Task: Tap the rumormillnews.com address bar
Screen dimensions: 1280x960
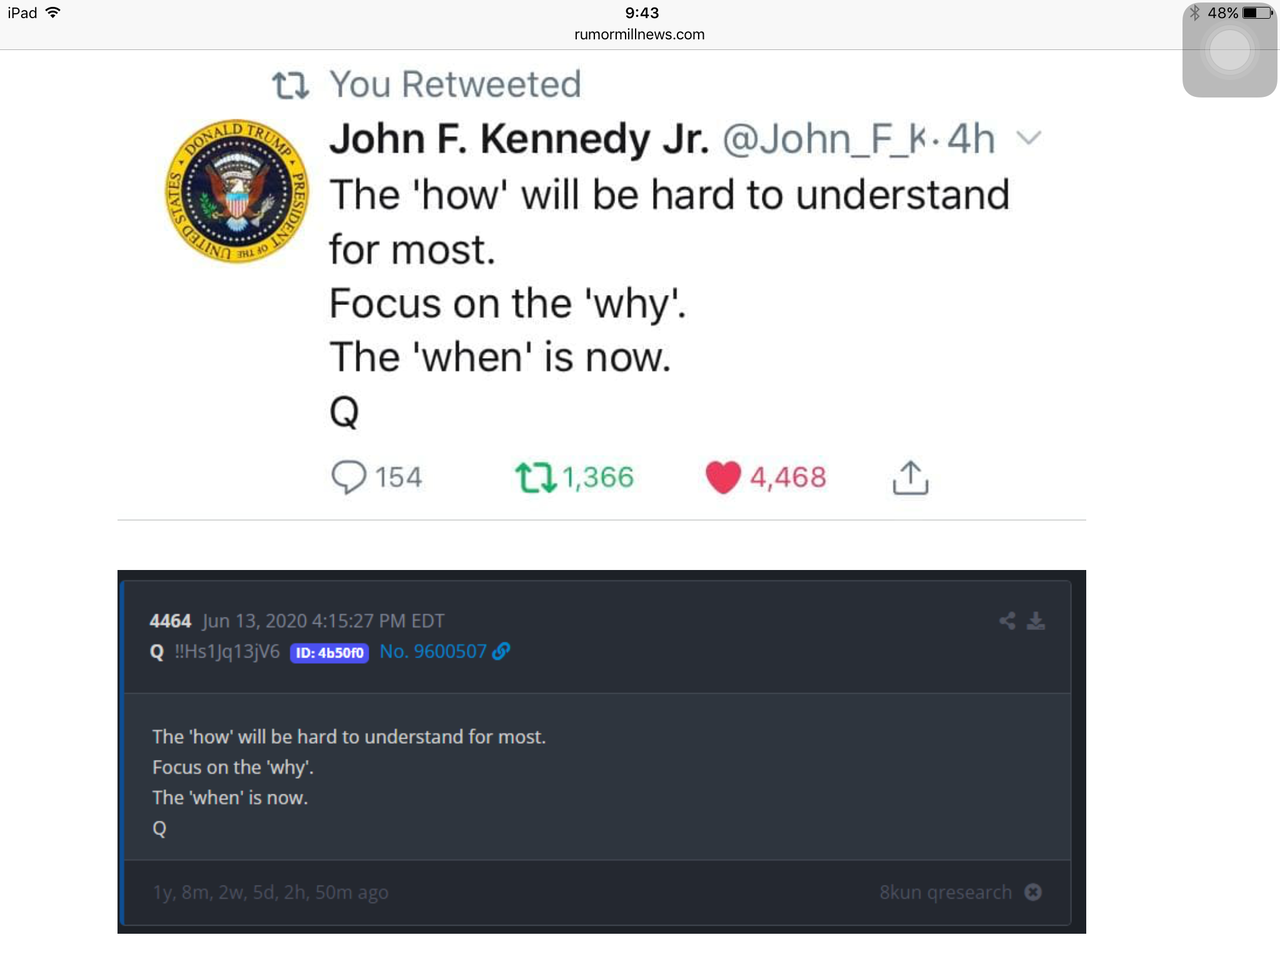Action: click(x=640, y=34)
